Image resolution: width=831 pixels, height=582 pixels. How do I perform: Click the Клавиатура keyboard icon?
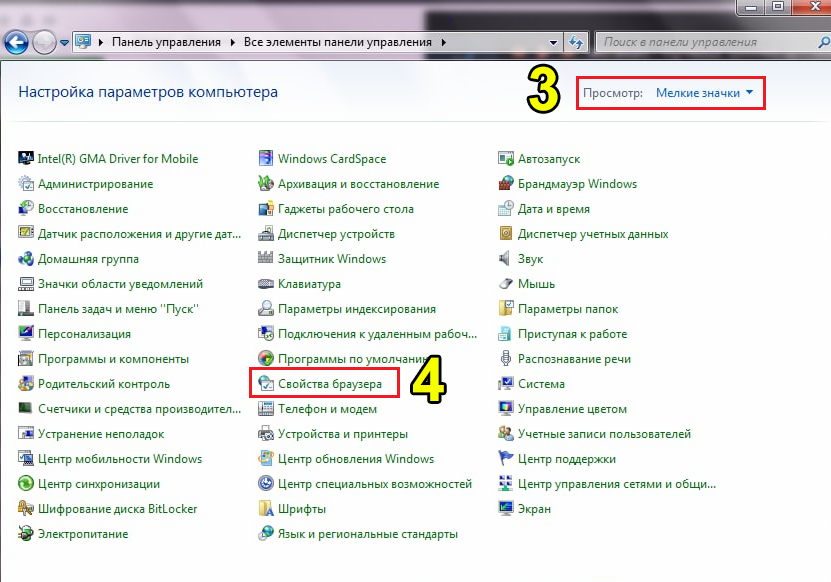[266, 284]
